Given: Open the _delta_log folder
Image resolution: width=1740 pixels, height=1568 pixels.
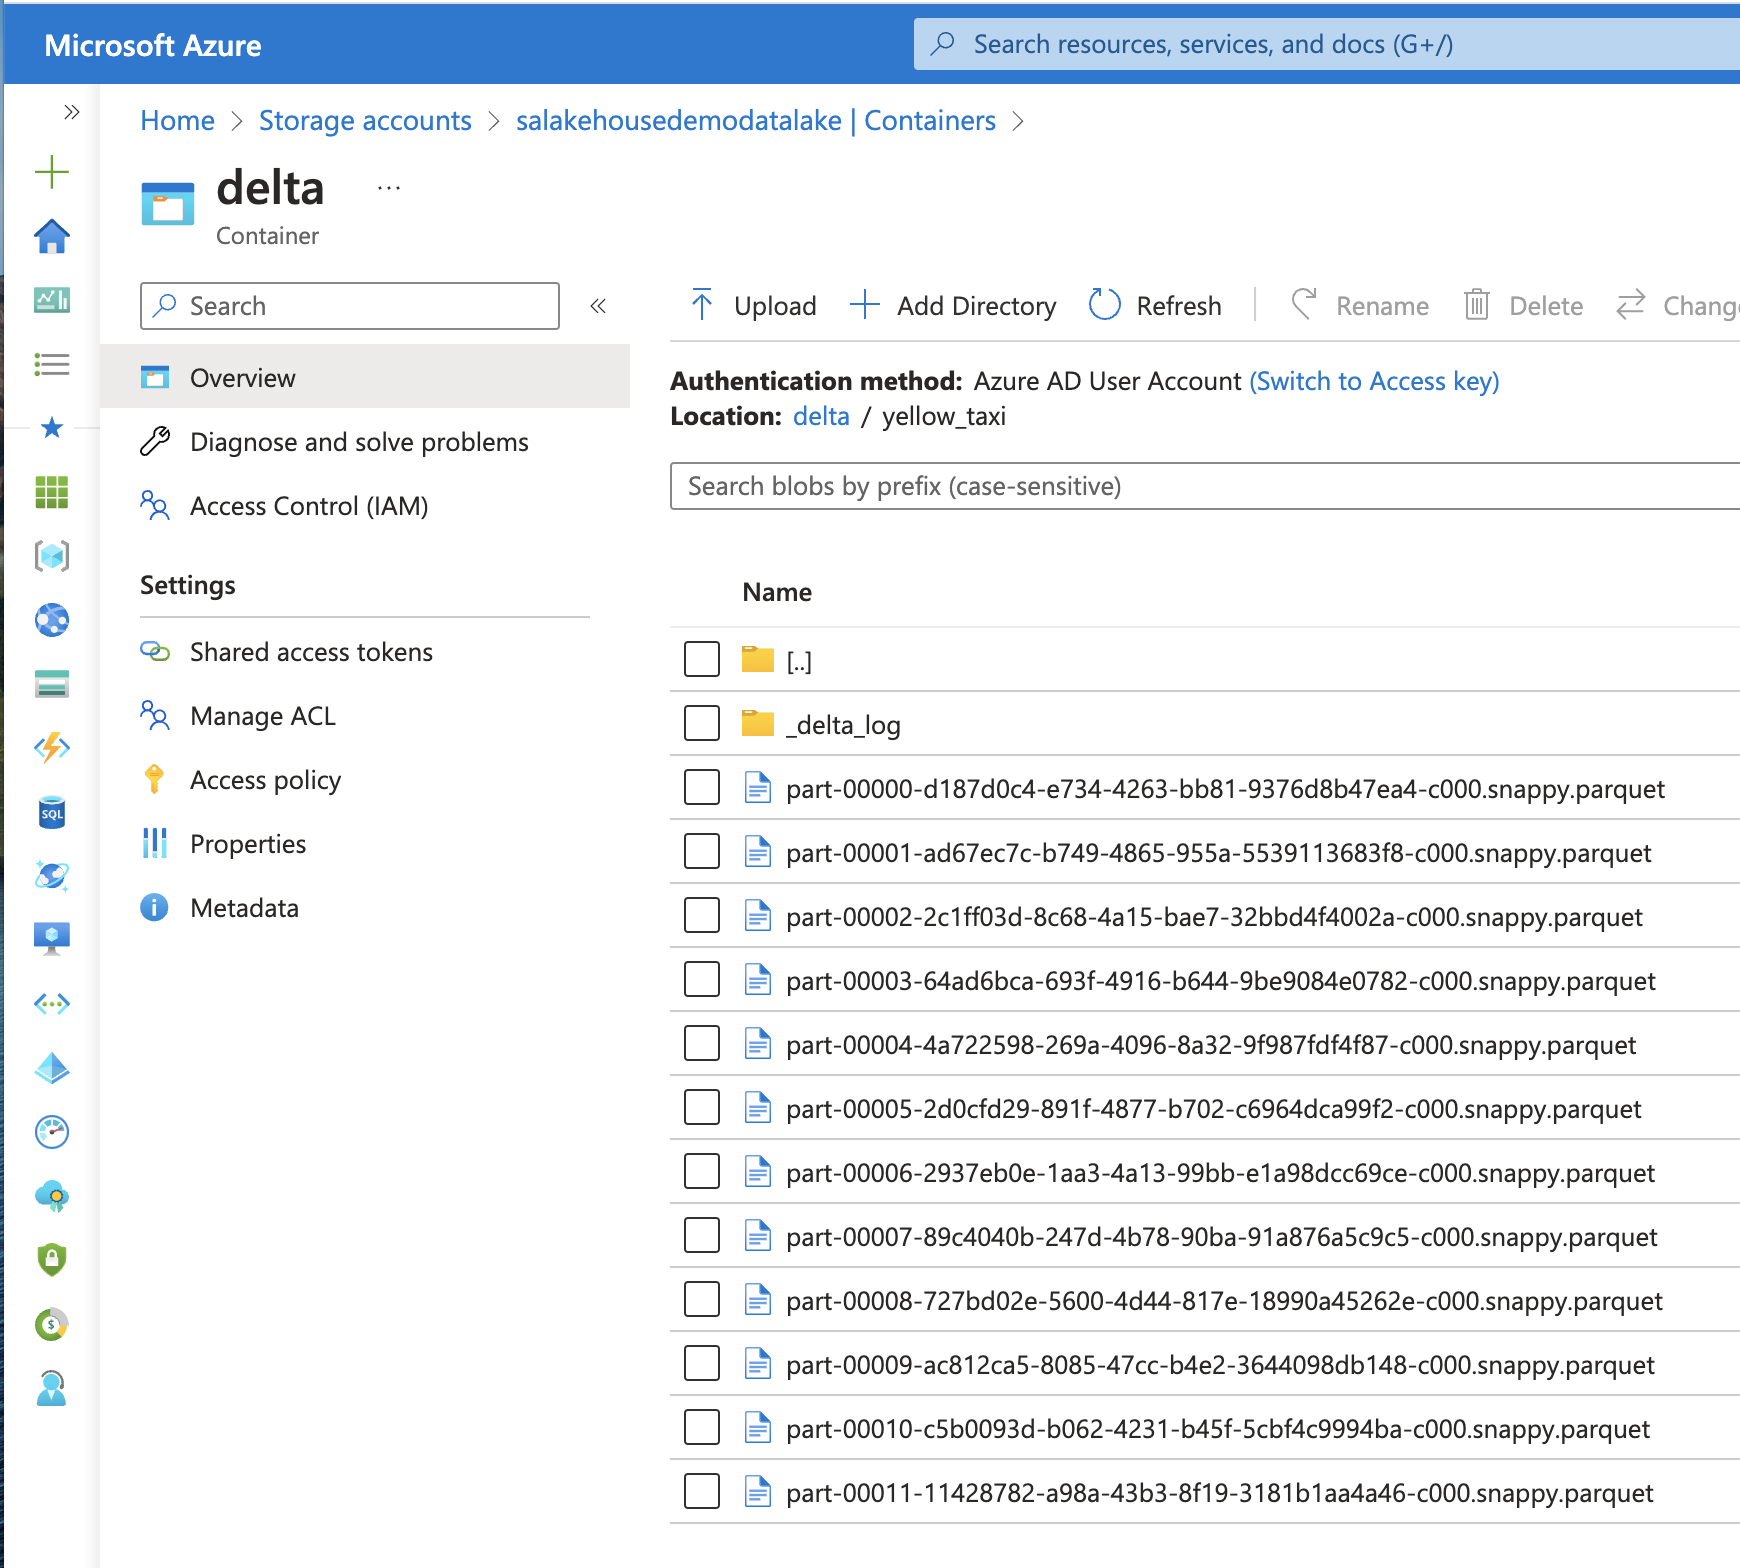Looking at the screenshot, I should (x=843, y=725).
